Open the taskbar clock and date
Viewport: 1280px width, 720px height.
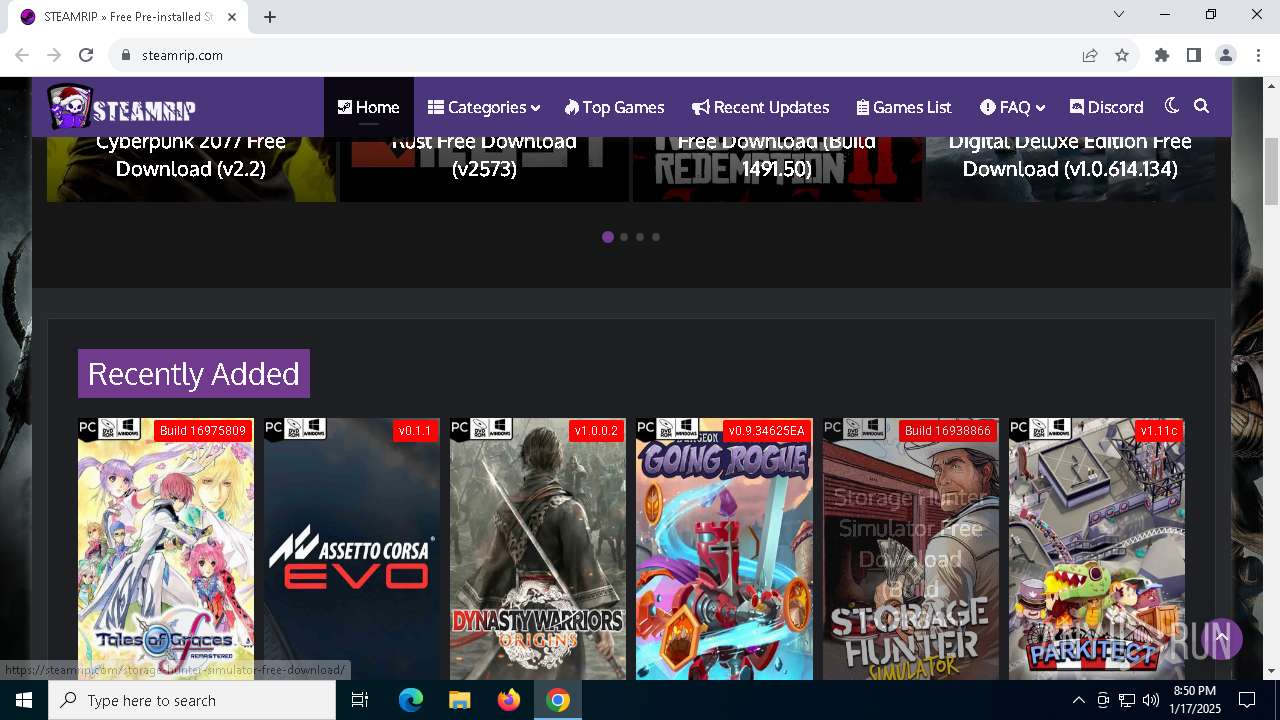pyautogui.click(x=1194, y=700)
